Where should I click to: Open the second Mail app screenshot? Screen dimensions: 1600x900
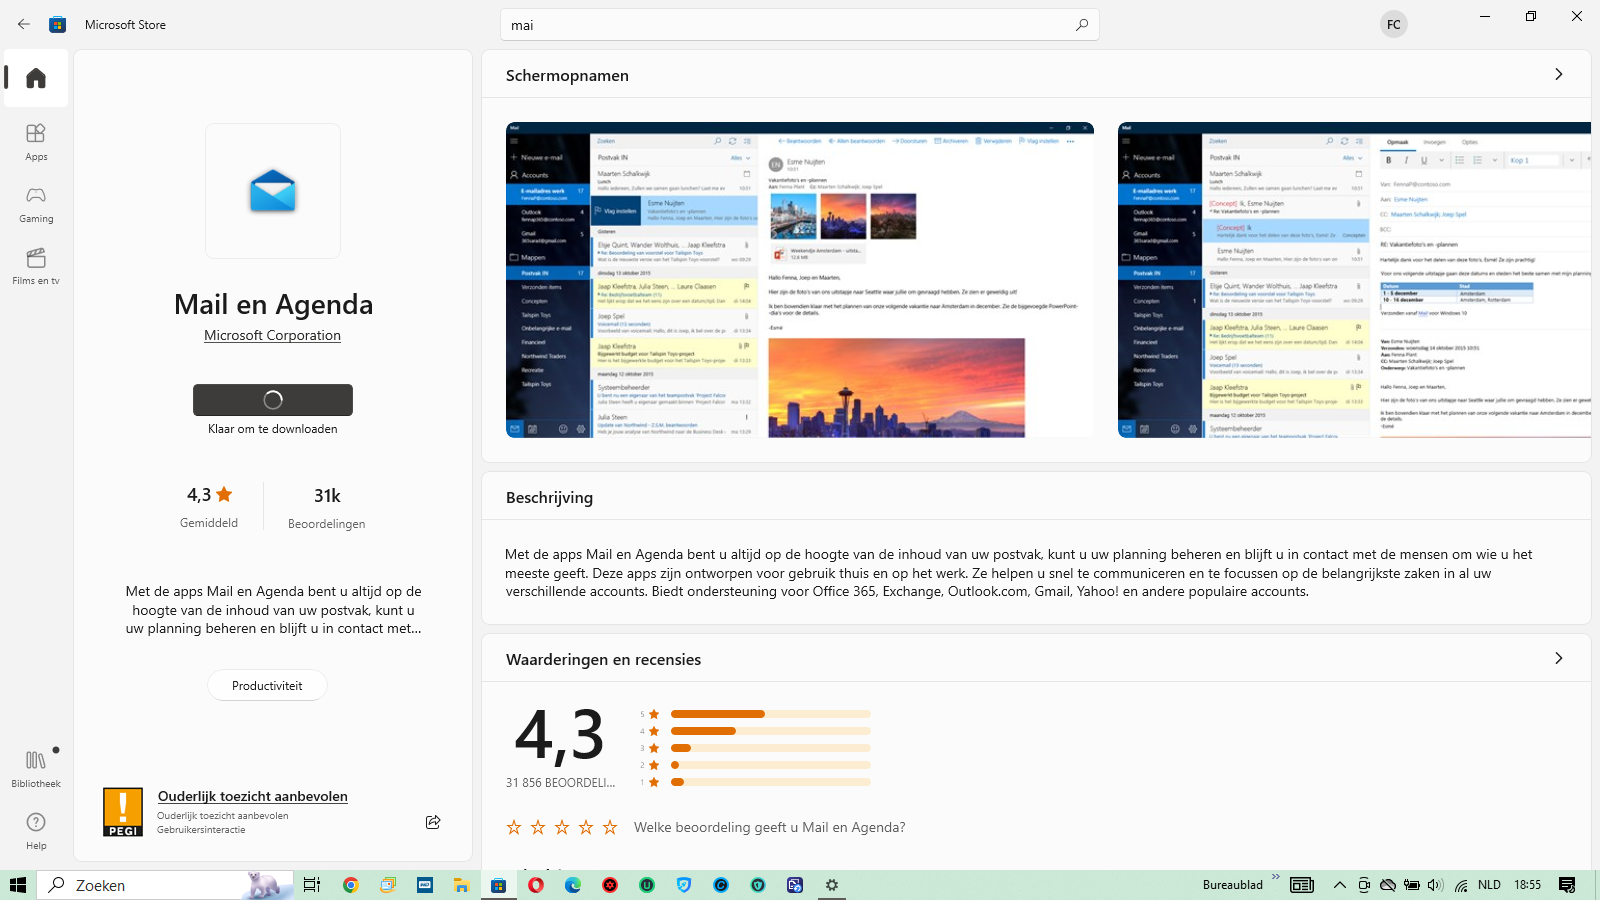pyautogui.click(x=1354, y=280)
